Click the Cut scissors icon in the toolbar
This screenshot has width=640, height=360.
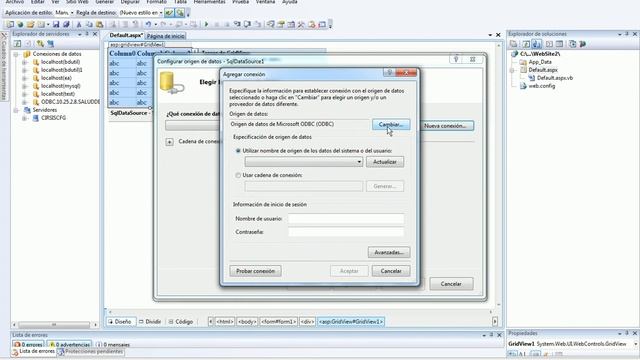[x=79, y=24]
